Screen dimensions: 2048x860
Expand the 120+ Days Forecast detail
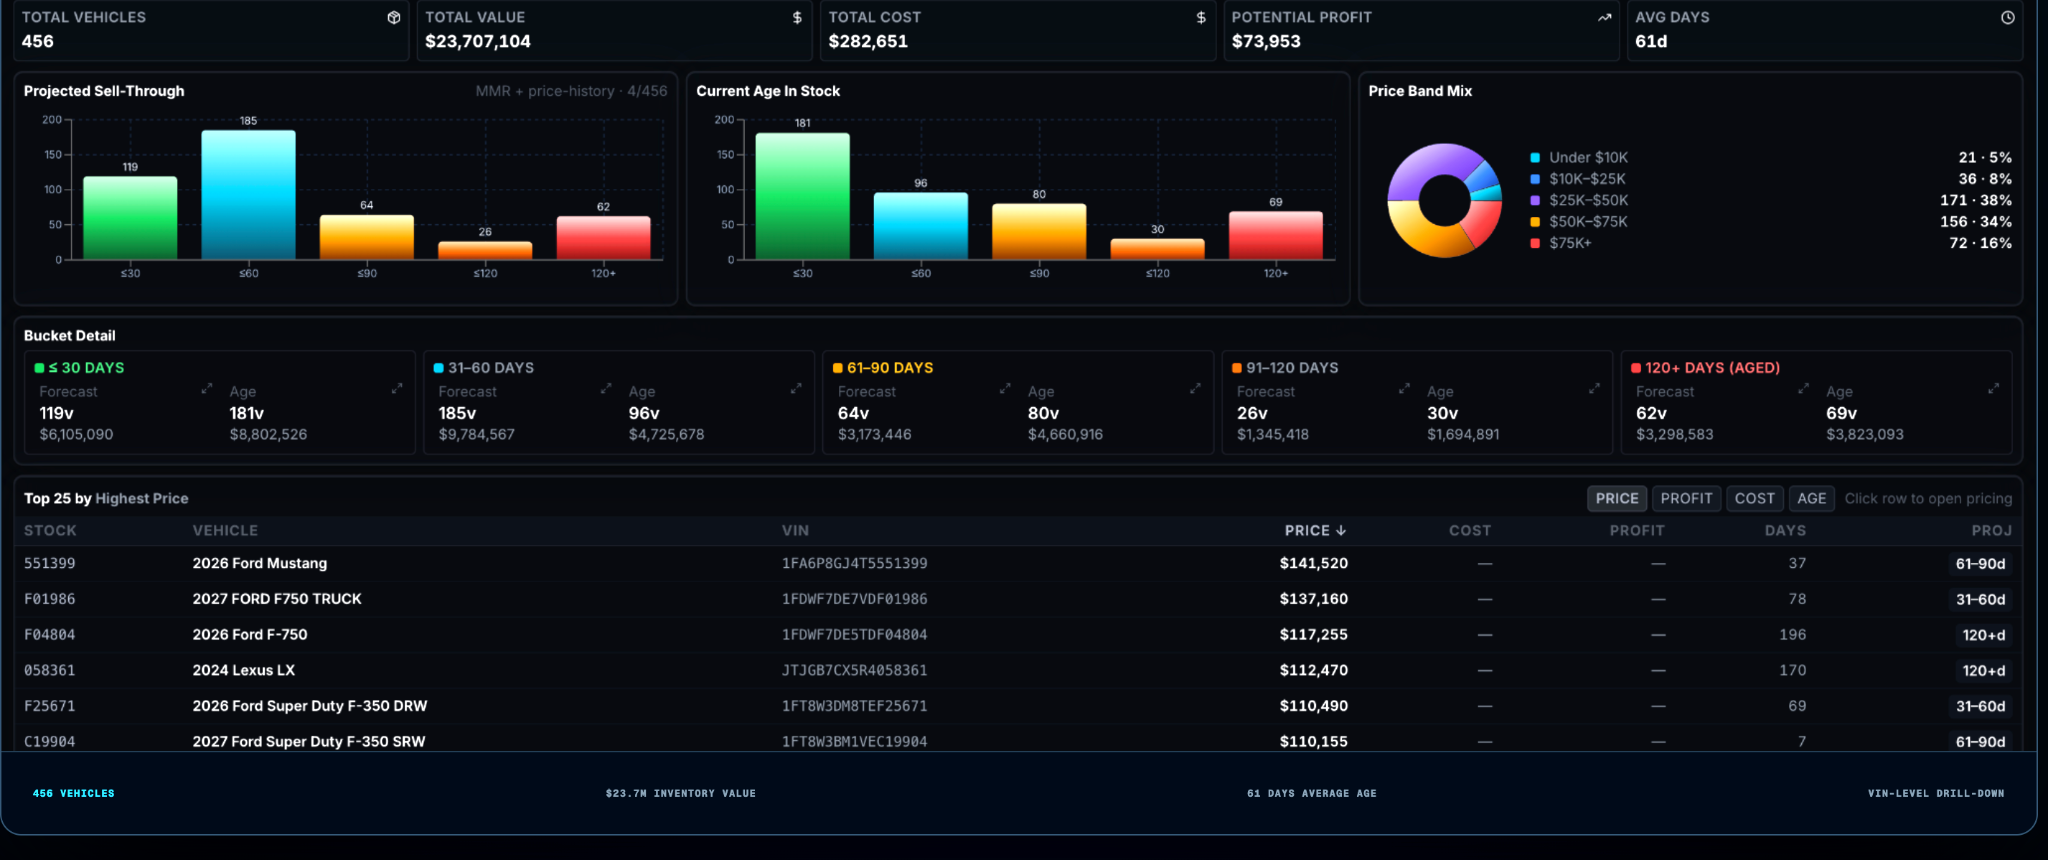point(1803,388)
